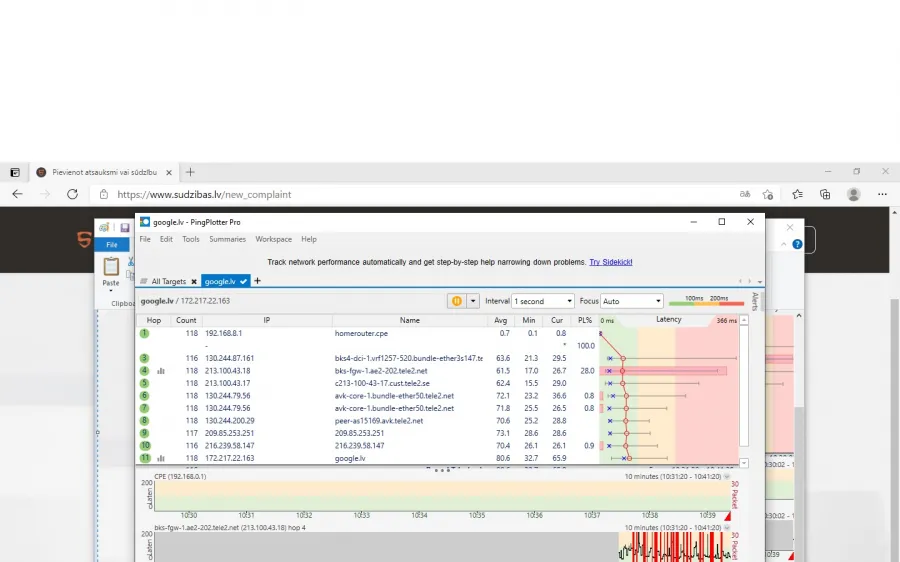This screenshot has width=900, height=562.
Task: Click the Latency graph column header
Action: coord(669,320)
